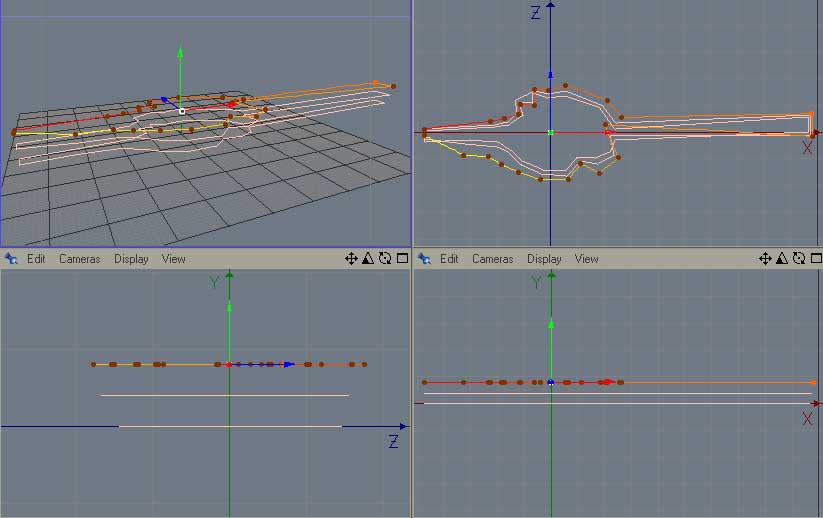Viewport: 823px width, 518px height.
Task: Click the View menu in bottom-left viewport
Action: [173, 259]
